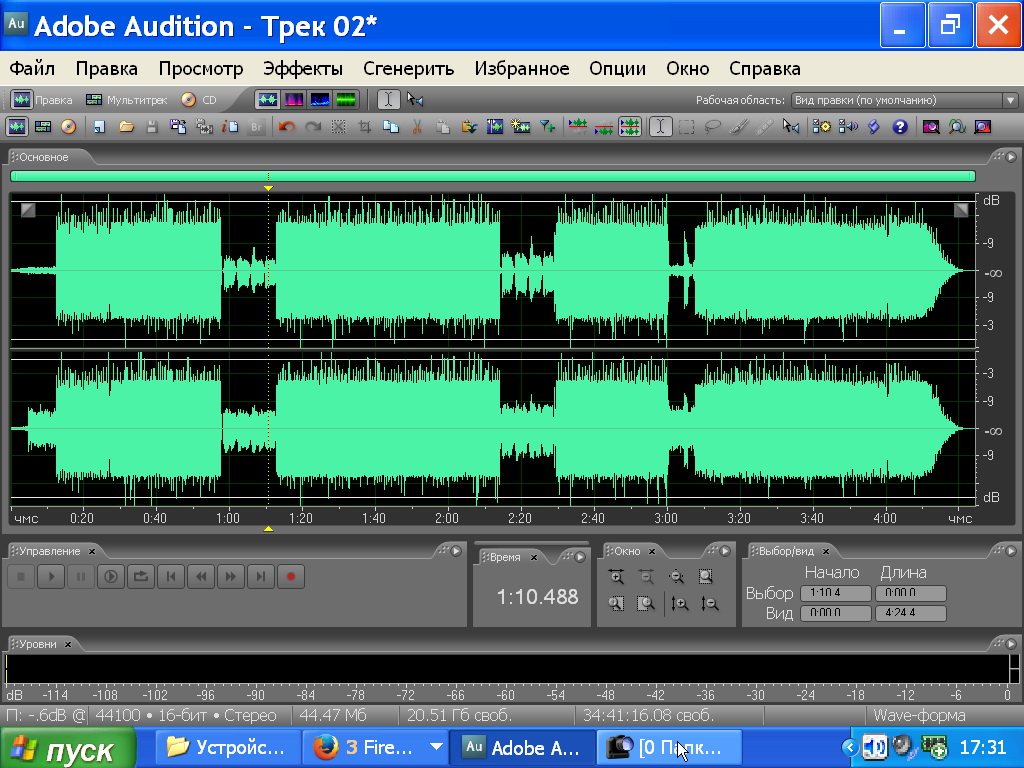This screenshot has height=768, width=1024.
Task: Select the Marquee selection tool
Action: (686, 127)
